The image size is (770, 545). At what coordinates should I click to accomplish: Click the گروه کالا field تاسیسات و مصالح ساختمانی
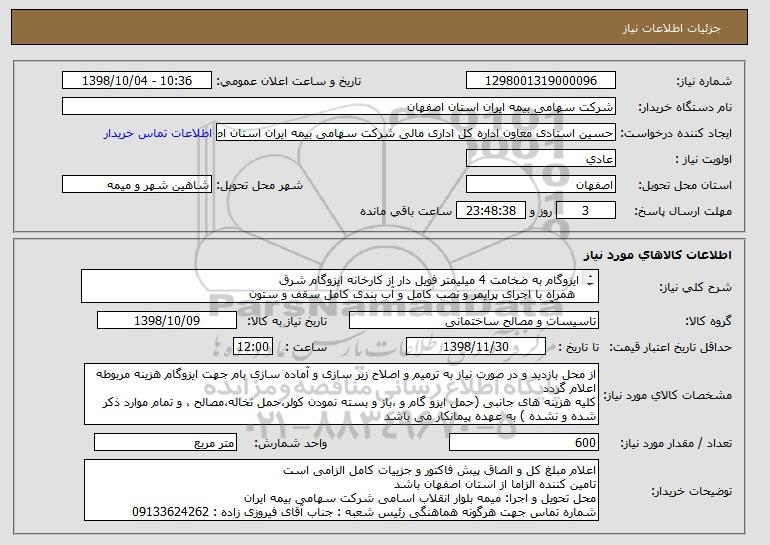pos(474,321)
